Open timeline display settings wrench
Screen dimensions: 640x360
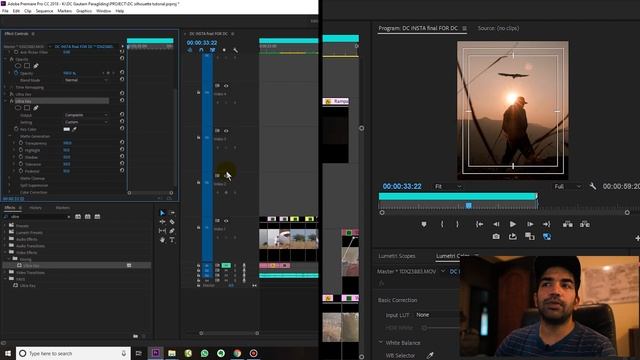[236, 50]
